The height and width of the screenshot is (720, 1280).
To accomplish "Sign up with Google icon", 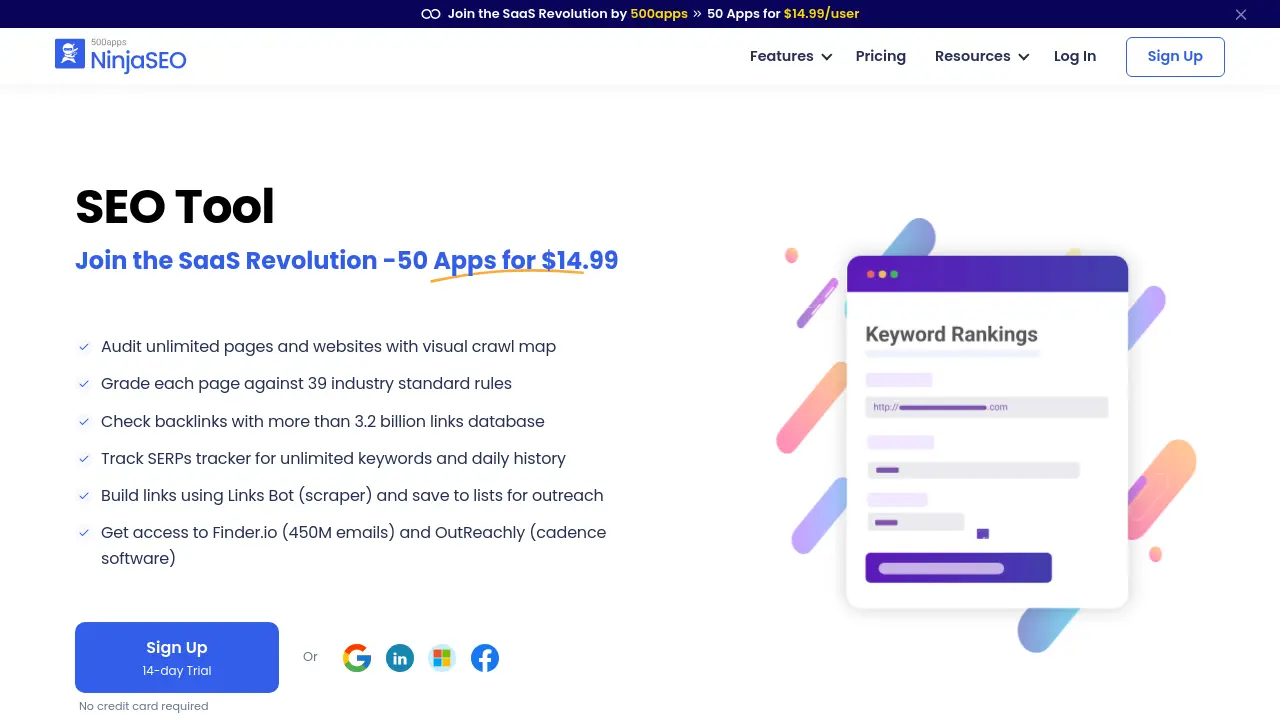I will pyautogui.click(x=357, y=658).
